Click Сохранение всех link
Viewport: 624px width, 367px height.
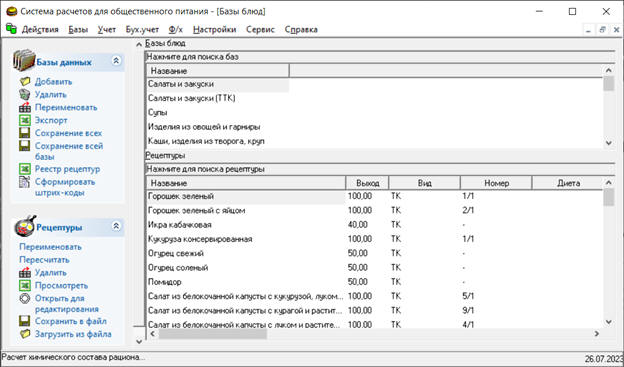[x=68, y=133]
